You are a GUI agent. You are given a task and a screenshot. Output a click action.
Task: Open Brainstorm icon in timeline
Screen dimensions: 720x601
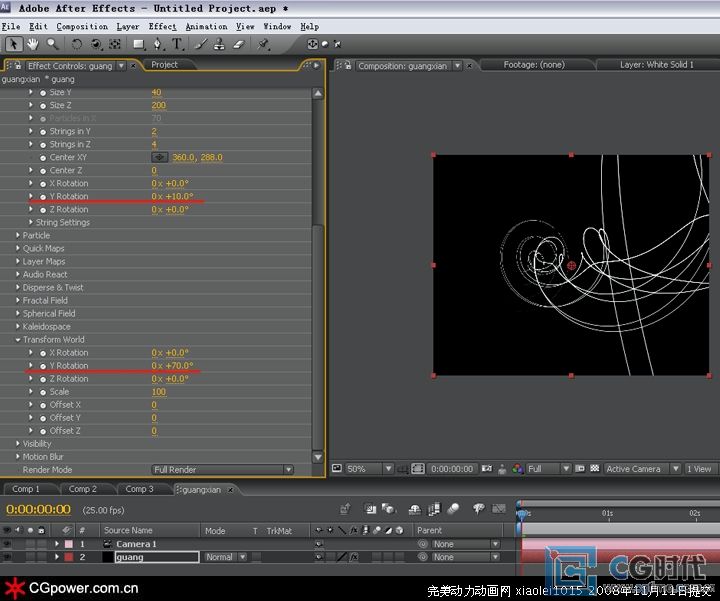click(x=478, y=509)
